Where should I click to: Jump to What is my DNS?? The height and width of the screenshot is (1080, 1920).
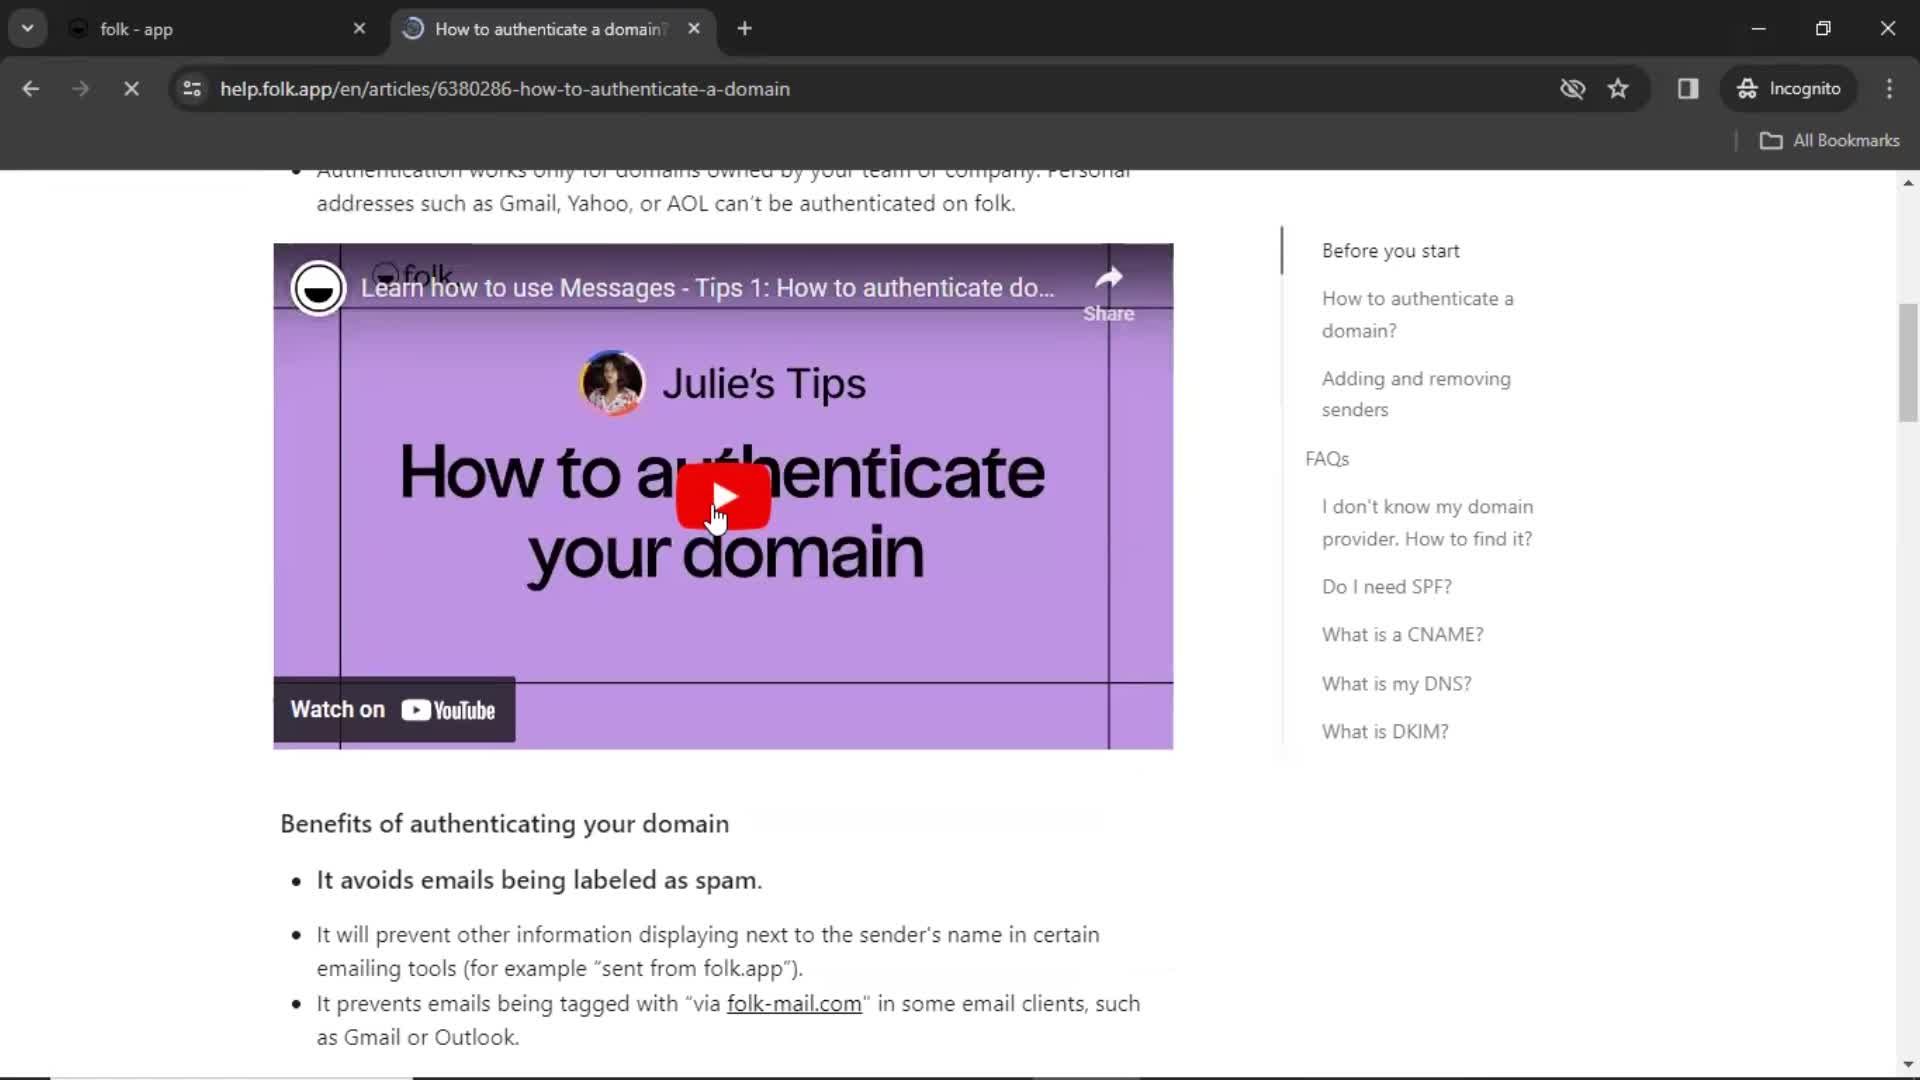click(1397, 684)
